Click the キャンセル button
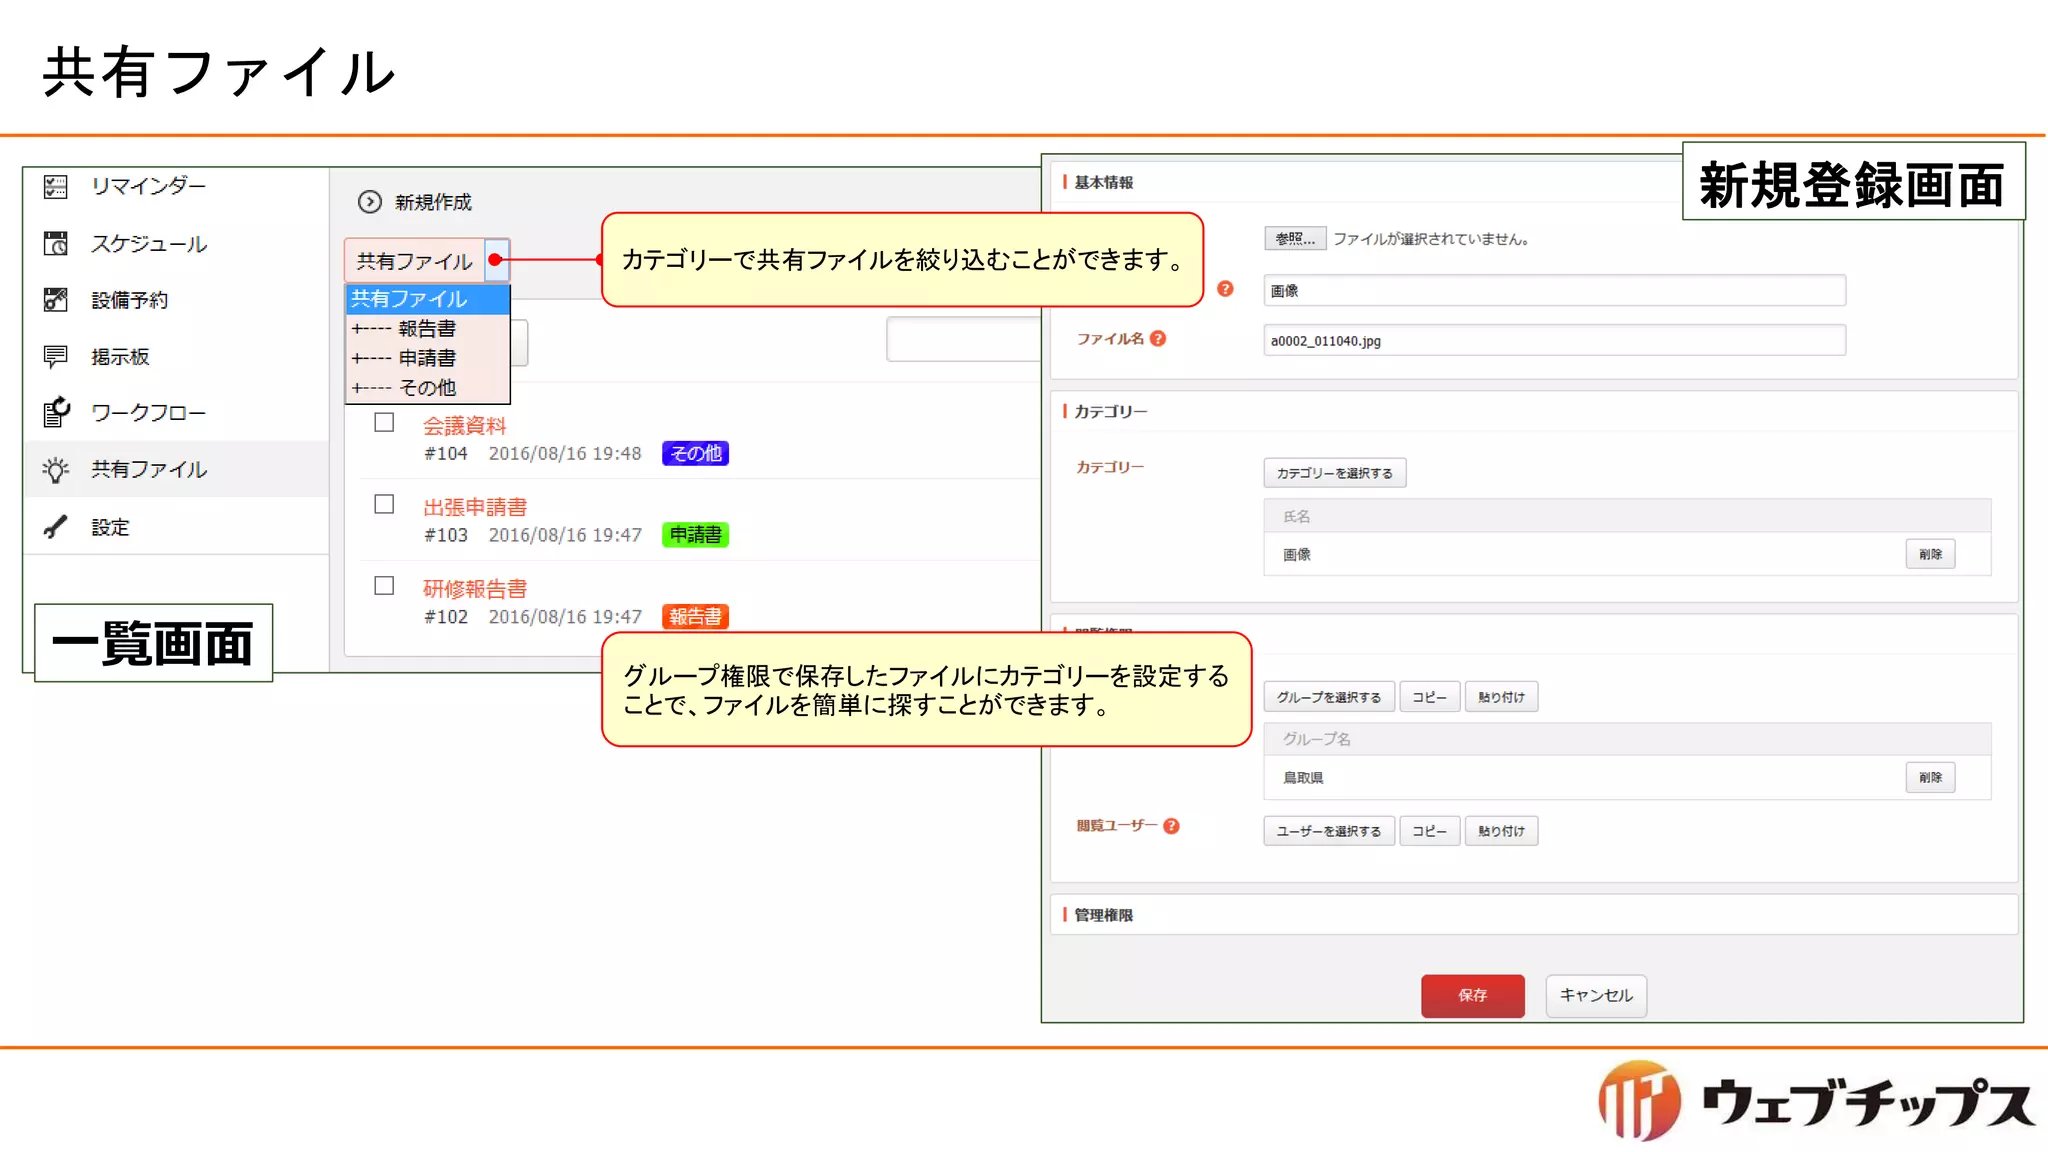2048x1152 pixels. click(1596, 996)
